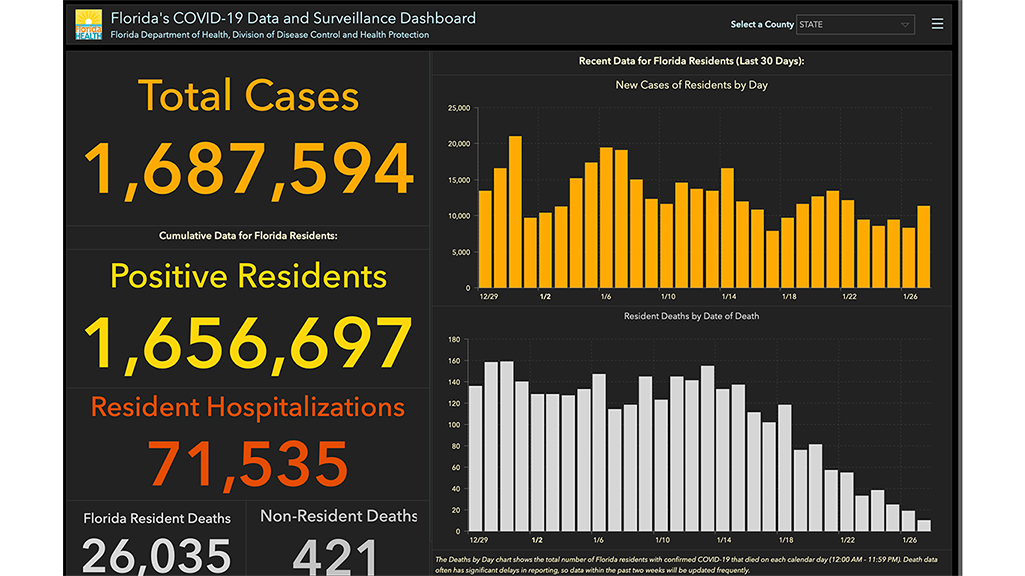
Task: Open the hamburger menu in the header
Action: click(937, 24)
